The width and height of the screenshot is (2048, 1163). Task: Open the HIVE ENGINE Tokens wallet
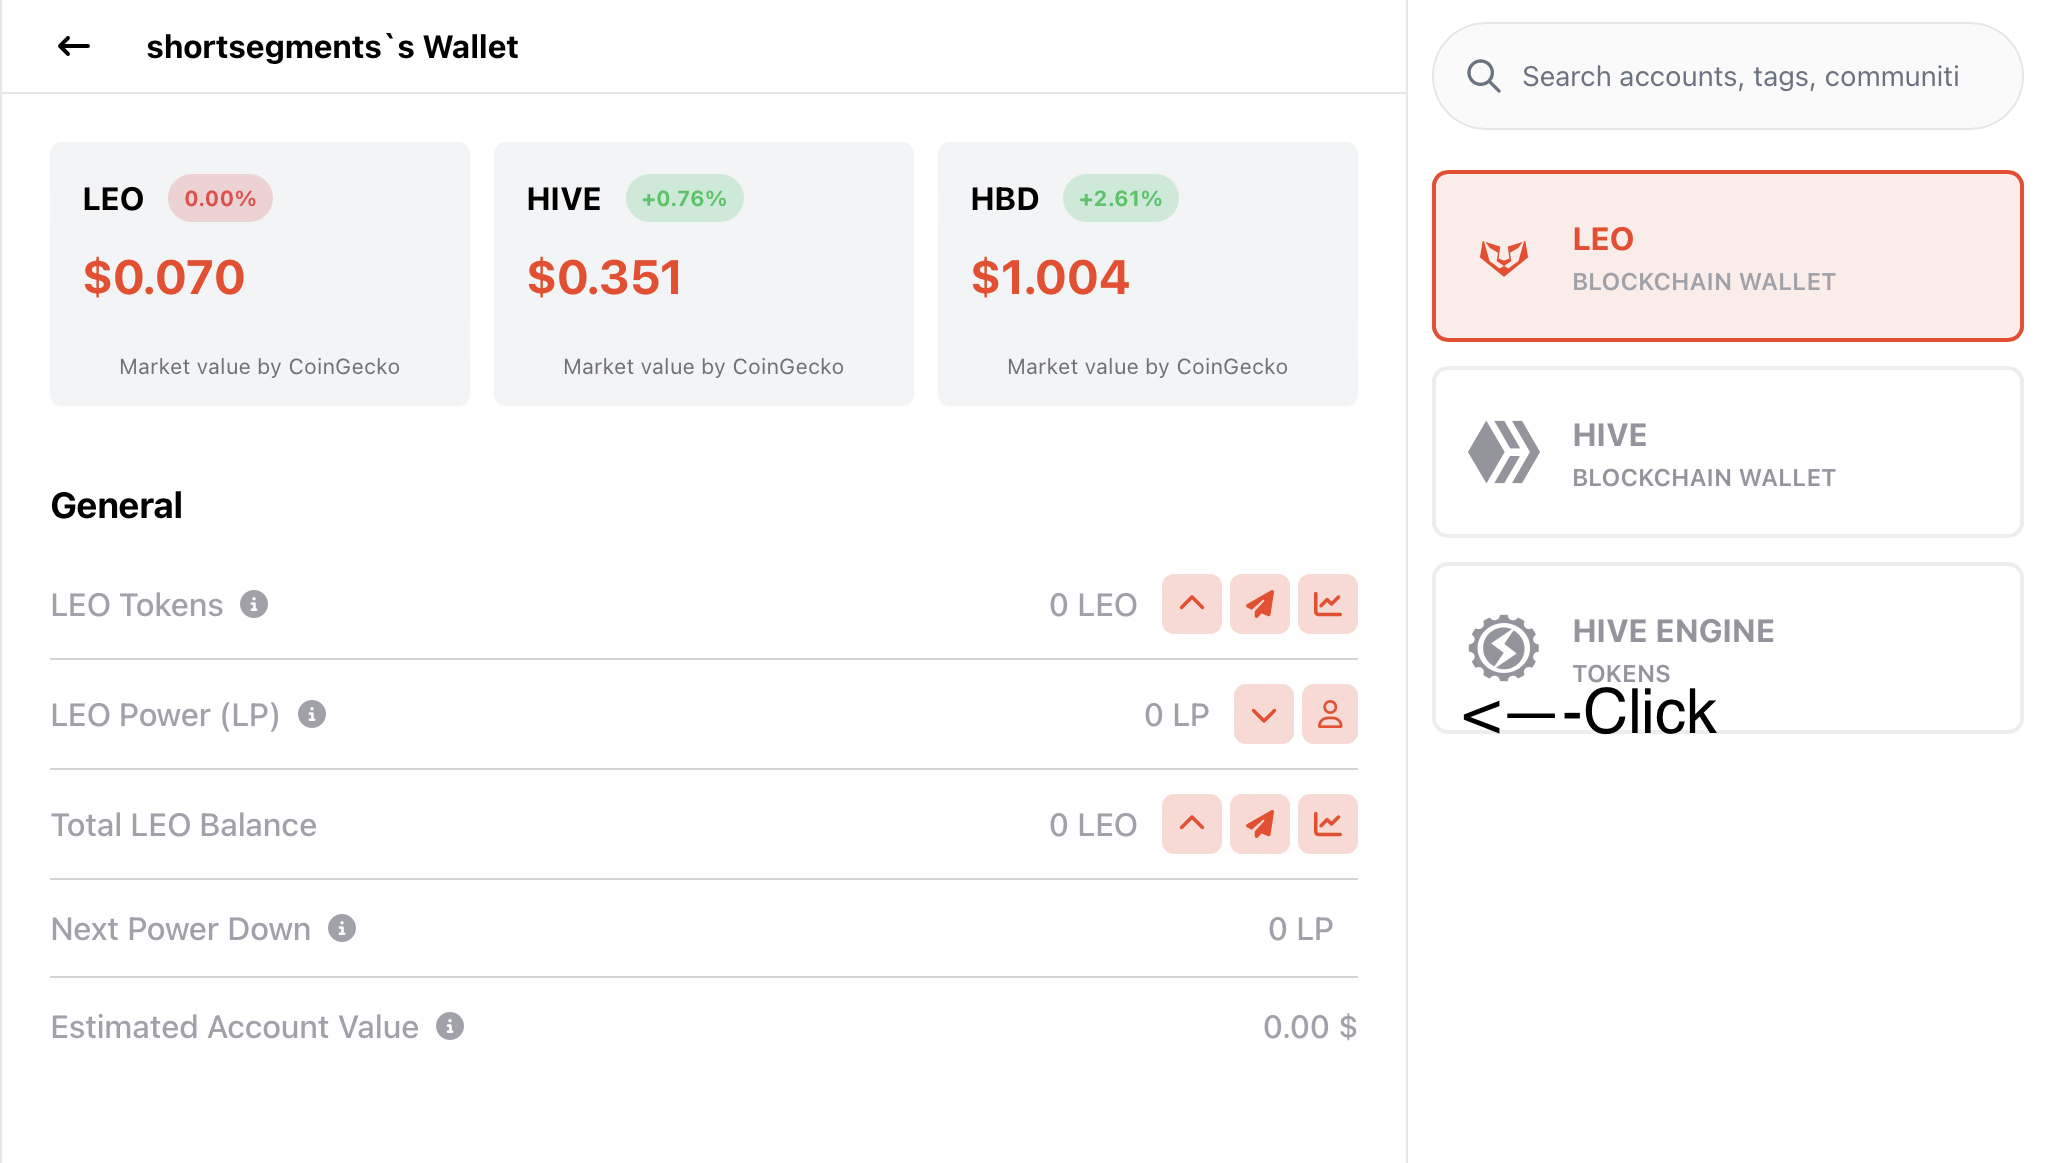pos(1728,648)
